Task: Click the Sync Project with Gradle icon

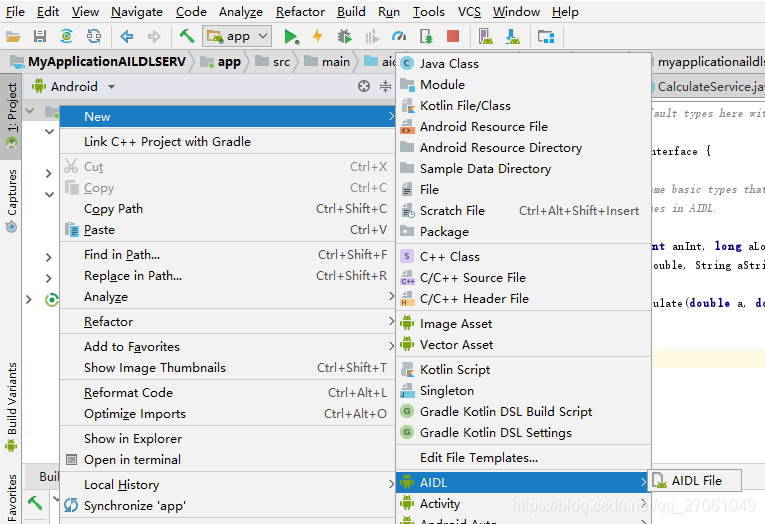Action: (x=67, y=36)
